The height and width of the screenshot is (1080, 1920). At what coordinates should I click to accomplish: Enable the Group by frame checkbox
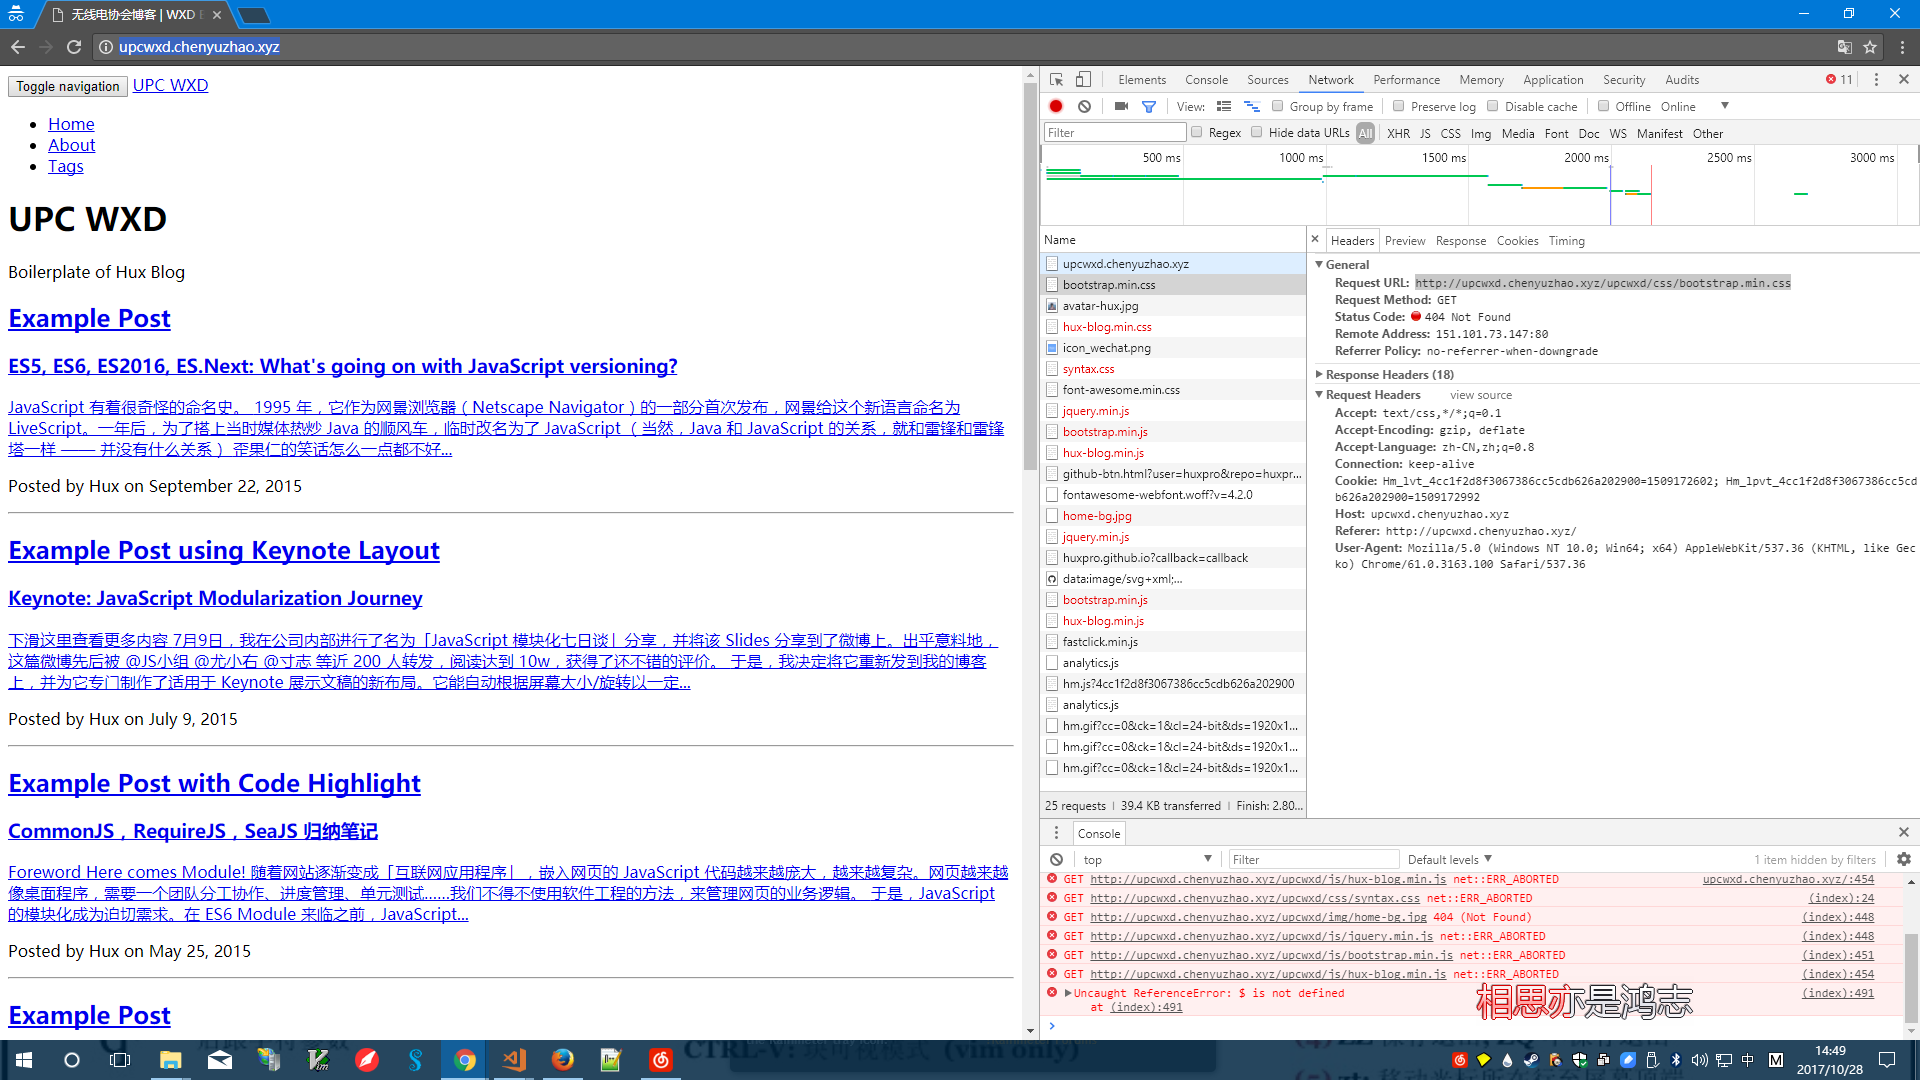tap(1277, 106)
